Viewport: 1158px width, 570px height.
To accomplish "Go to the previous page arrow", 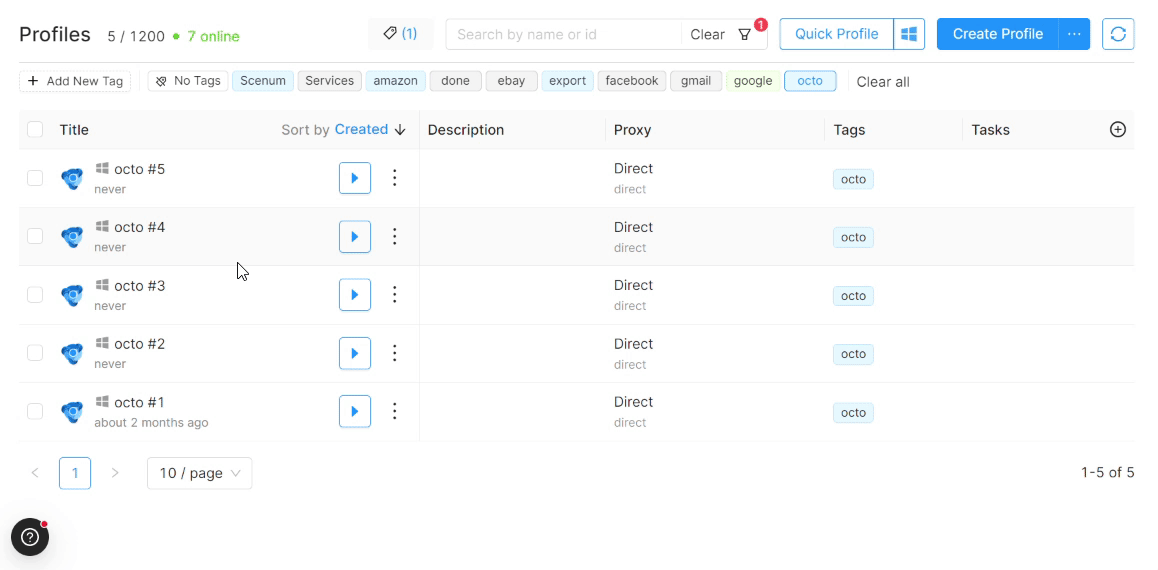I will point(35,473).
